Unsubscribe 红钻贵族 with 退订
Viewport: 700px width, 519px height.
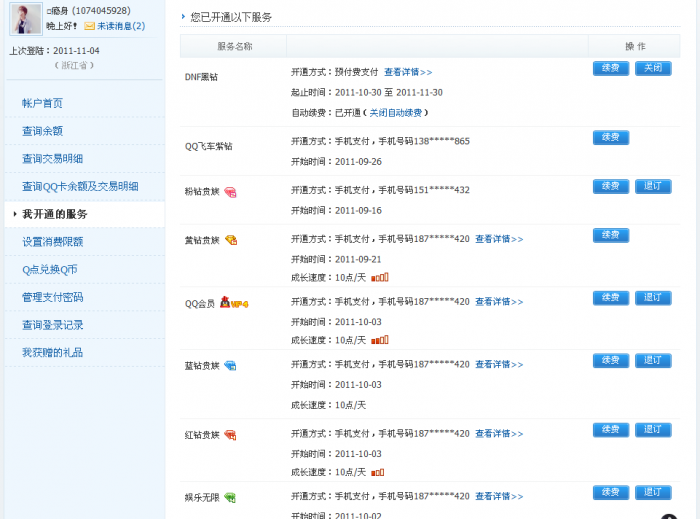click(653, 430)
